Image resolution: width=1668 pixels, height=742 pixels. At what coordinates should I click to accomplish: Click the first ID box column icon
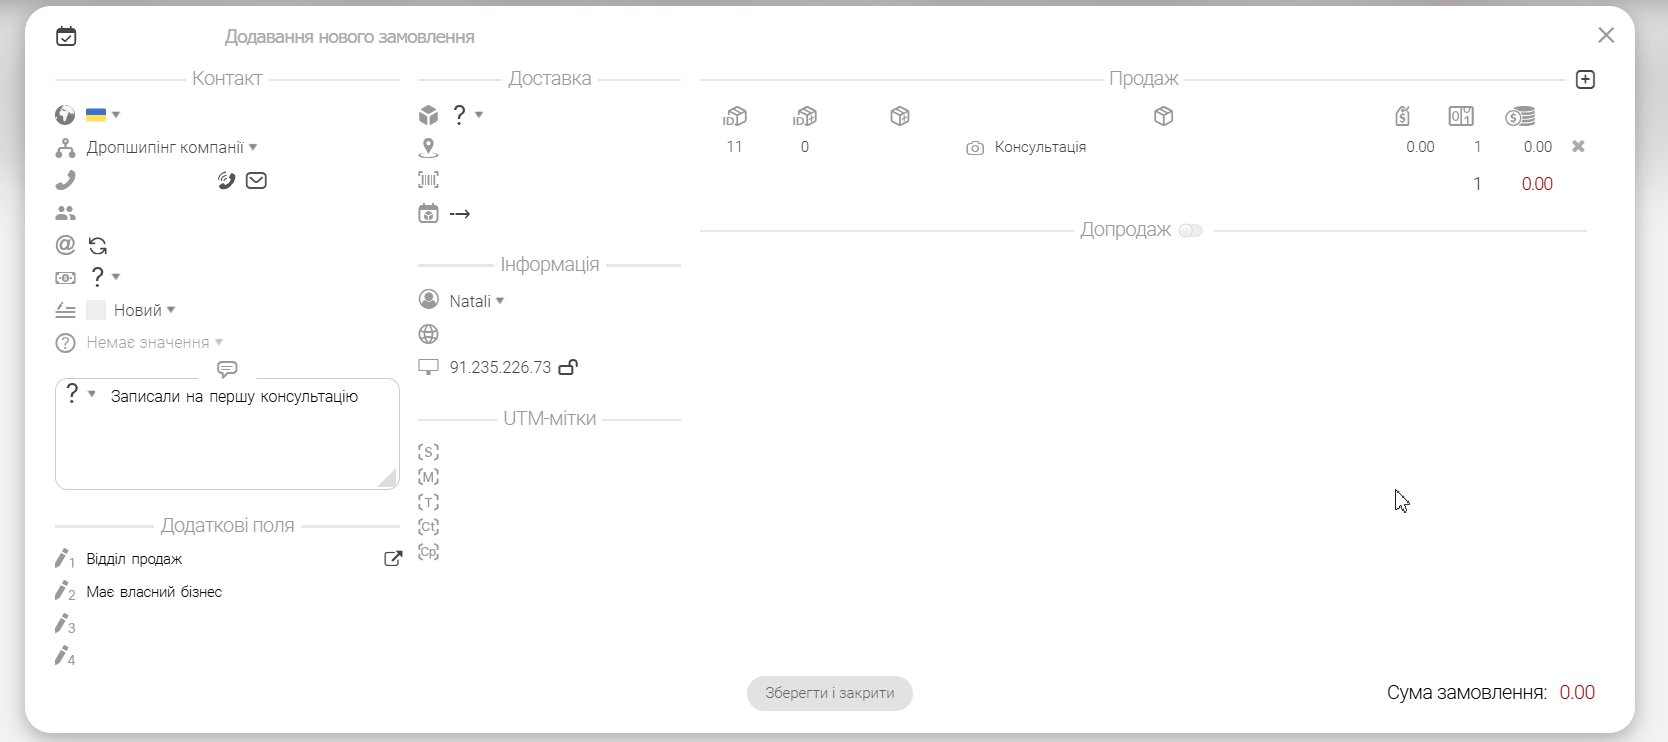734,117
